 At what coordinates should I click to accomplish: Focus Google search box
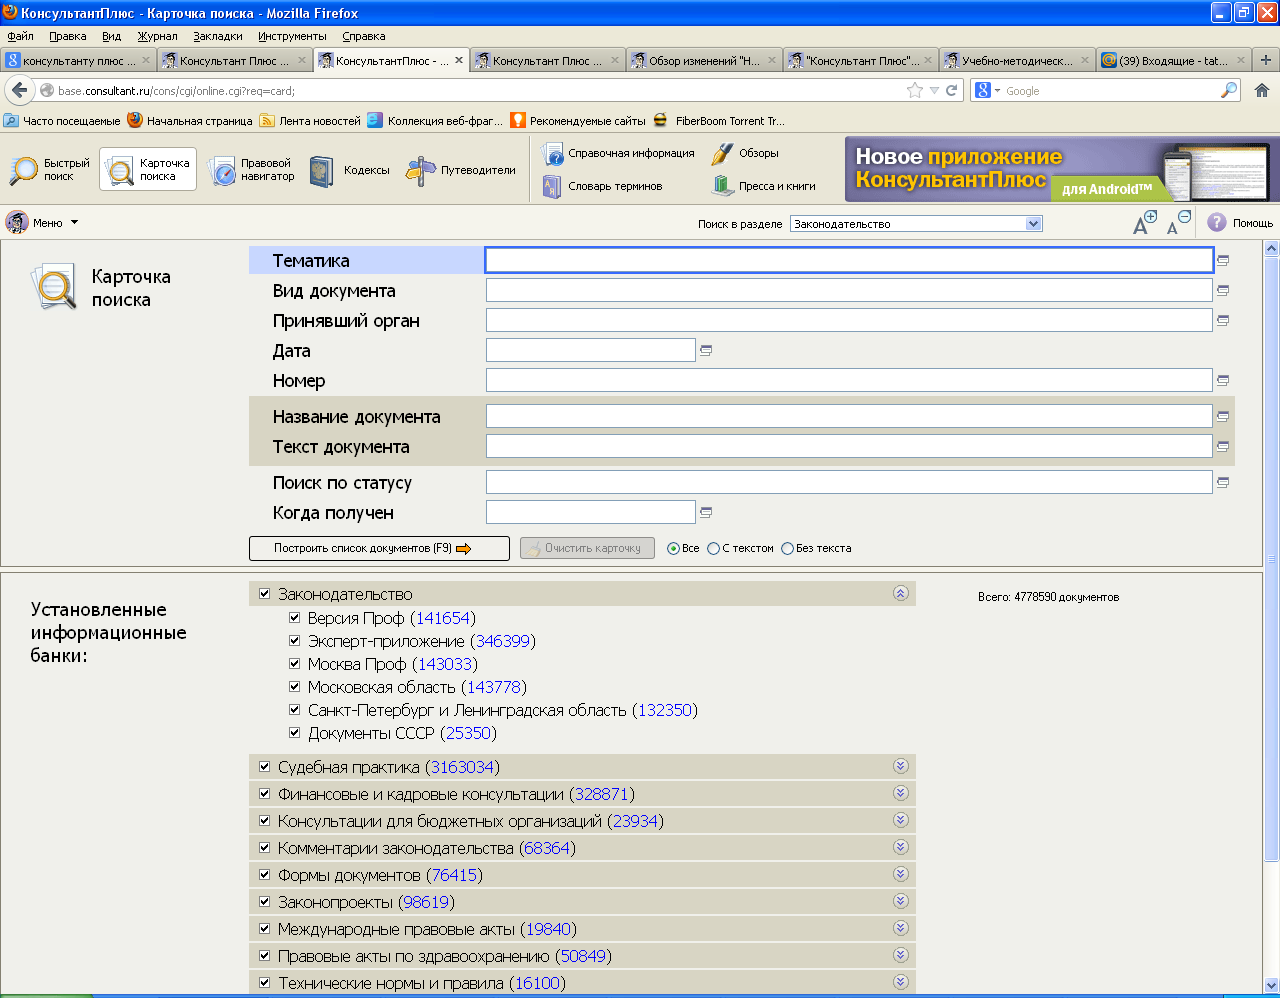point(1110,91)
